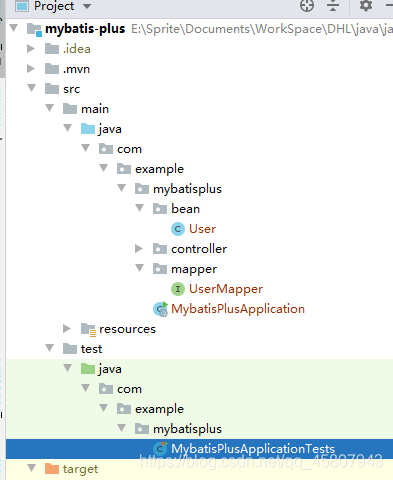Viewport: 393px width, 480px height.
Task: Click the main folder icon
Action: pos(70,109)
